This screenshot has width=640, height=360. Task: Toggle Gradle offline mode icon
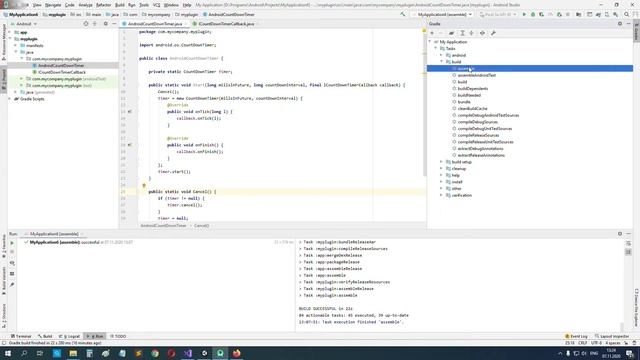click(482, 33)
